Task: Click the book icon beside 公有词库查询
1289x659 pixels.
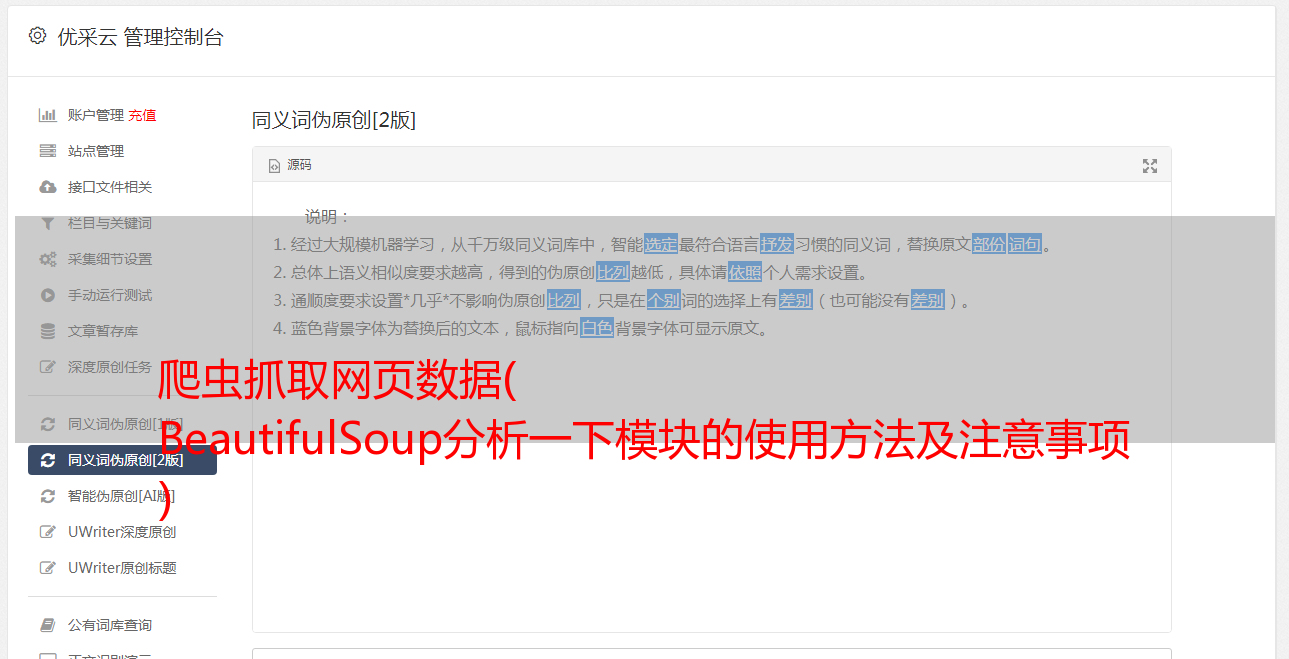Action: click(47, 625)
